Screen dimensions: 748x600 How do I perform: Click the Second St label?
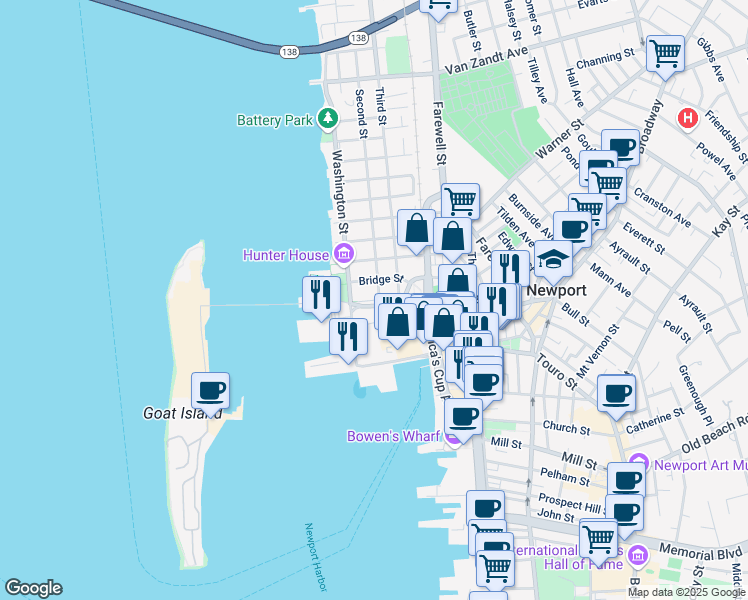(x=362, y=114)
